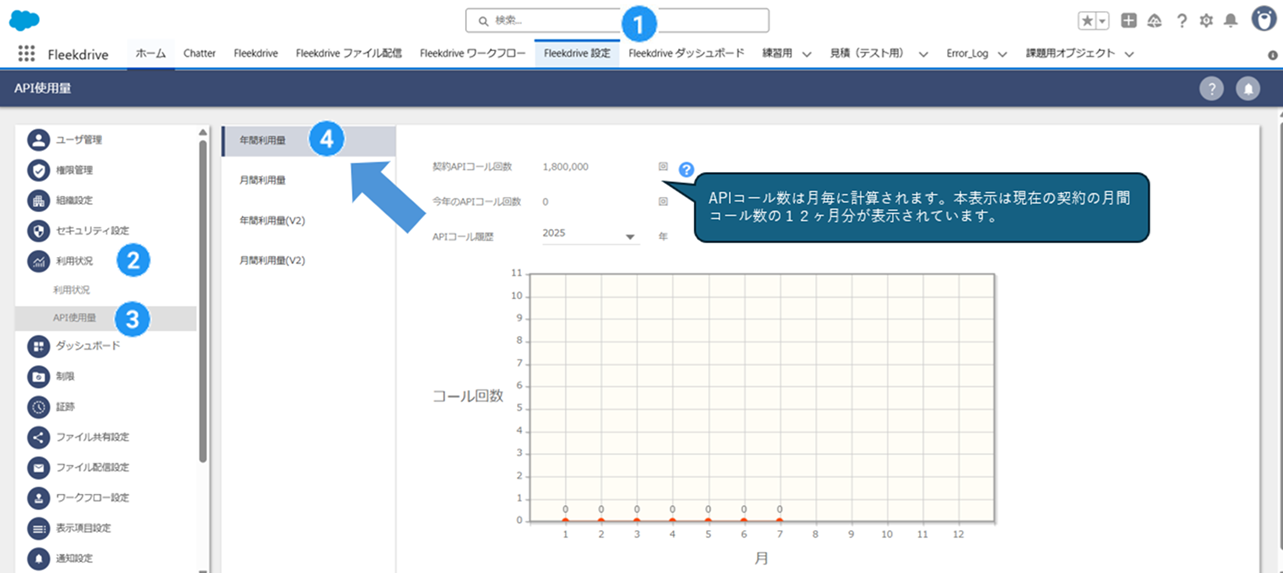Image resolution: width=1283 pixels, height=573 pixels.
Task: Click sidebar scrollbar up arrow
Action: coord(203,131)
